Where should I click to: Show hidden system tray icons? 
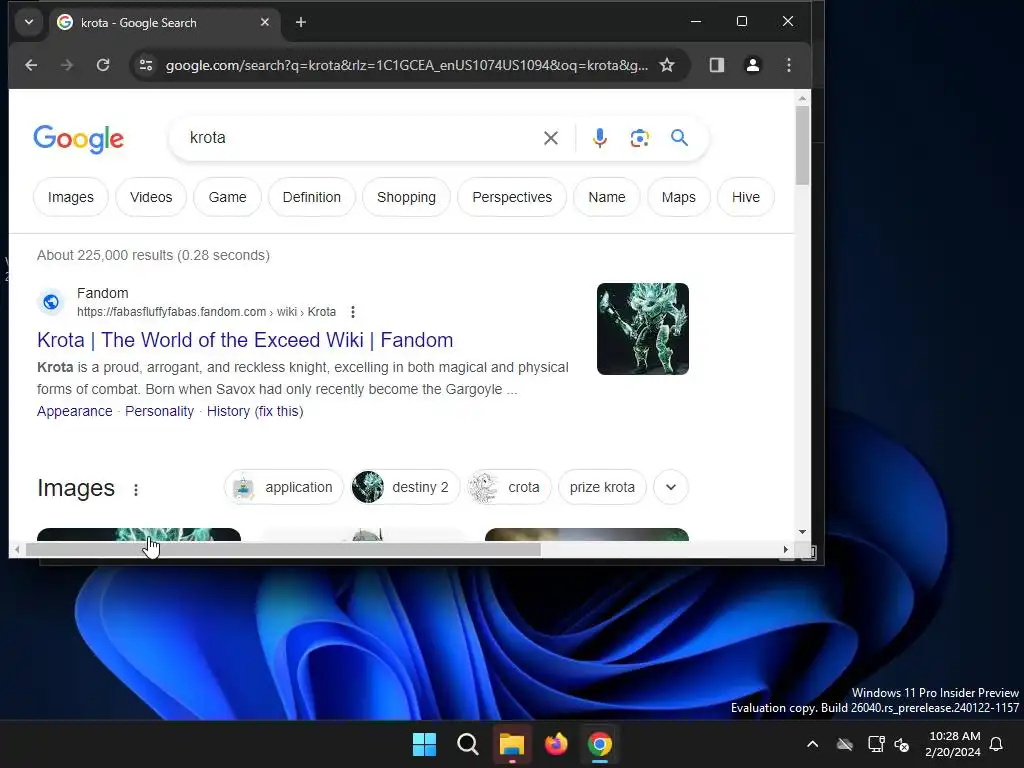click(x=812, y=744)
